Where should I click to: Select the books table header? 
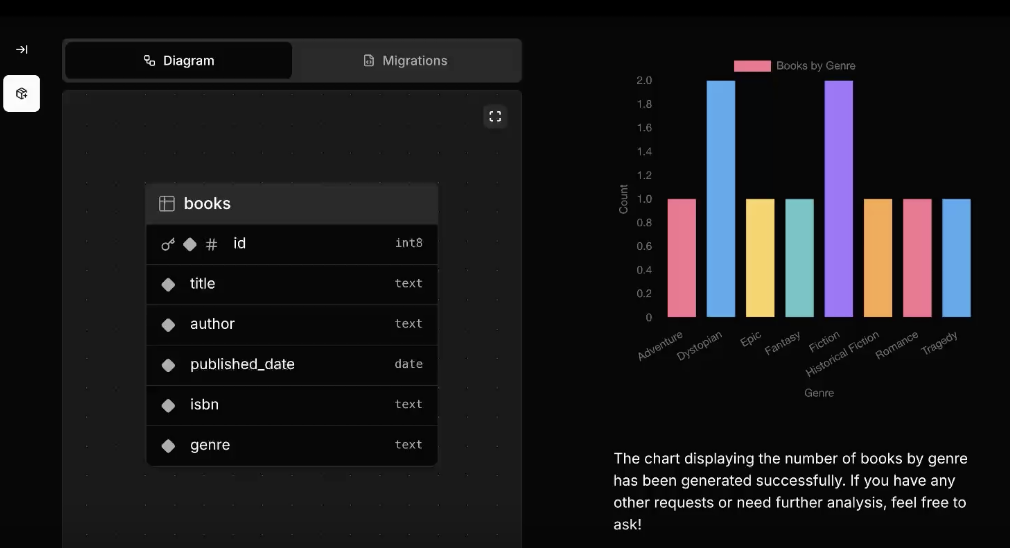(x=291, y=204)
